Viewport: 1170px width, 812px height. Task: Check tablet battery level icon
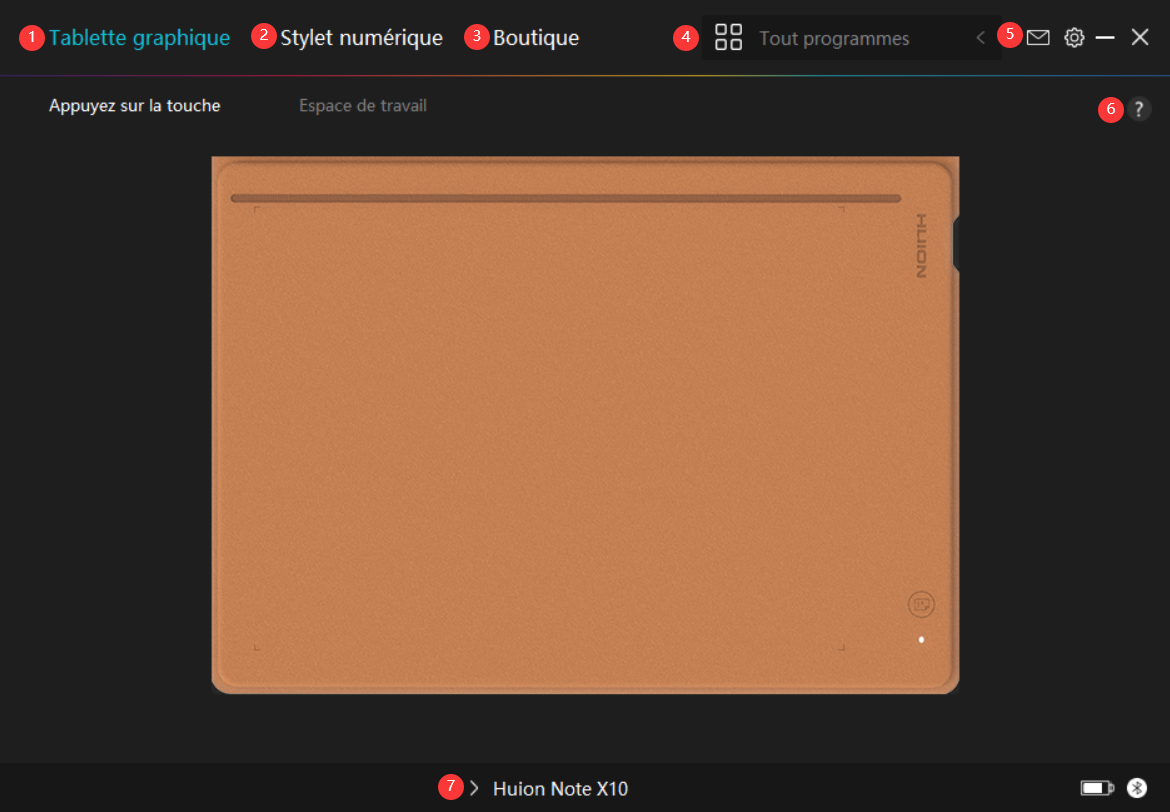tap(1098, 787)
